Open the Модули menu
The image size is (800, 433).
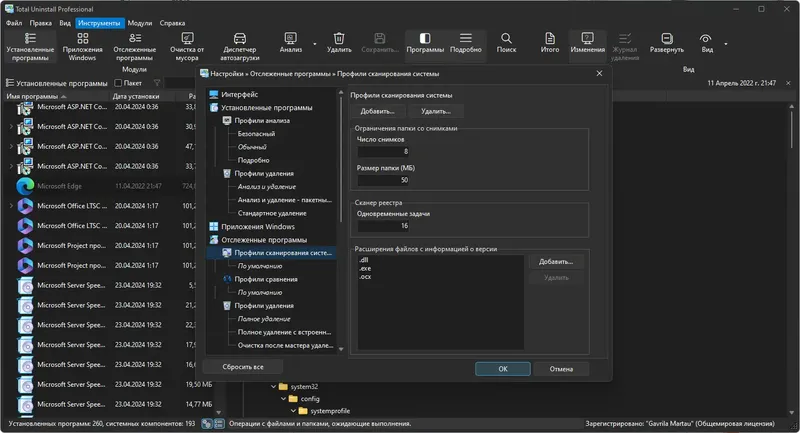tap(140, 23)
